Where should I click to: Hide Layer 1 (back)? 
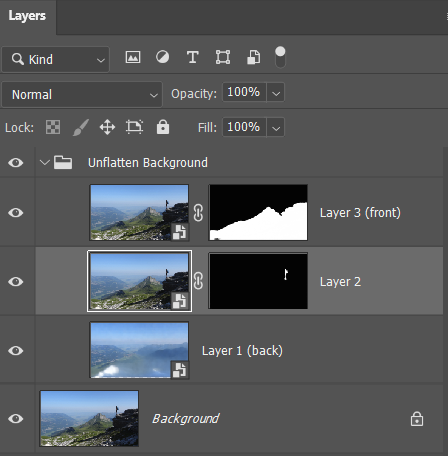coord(16,351)
